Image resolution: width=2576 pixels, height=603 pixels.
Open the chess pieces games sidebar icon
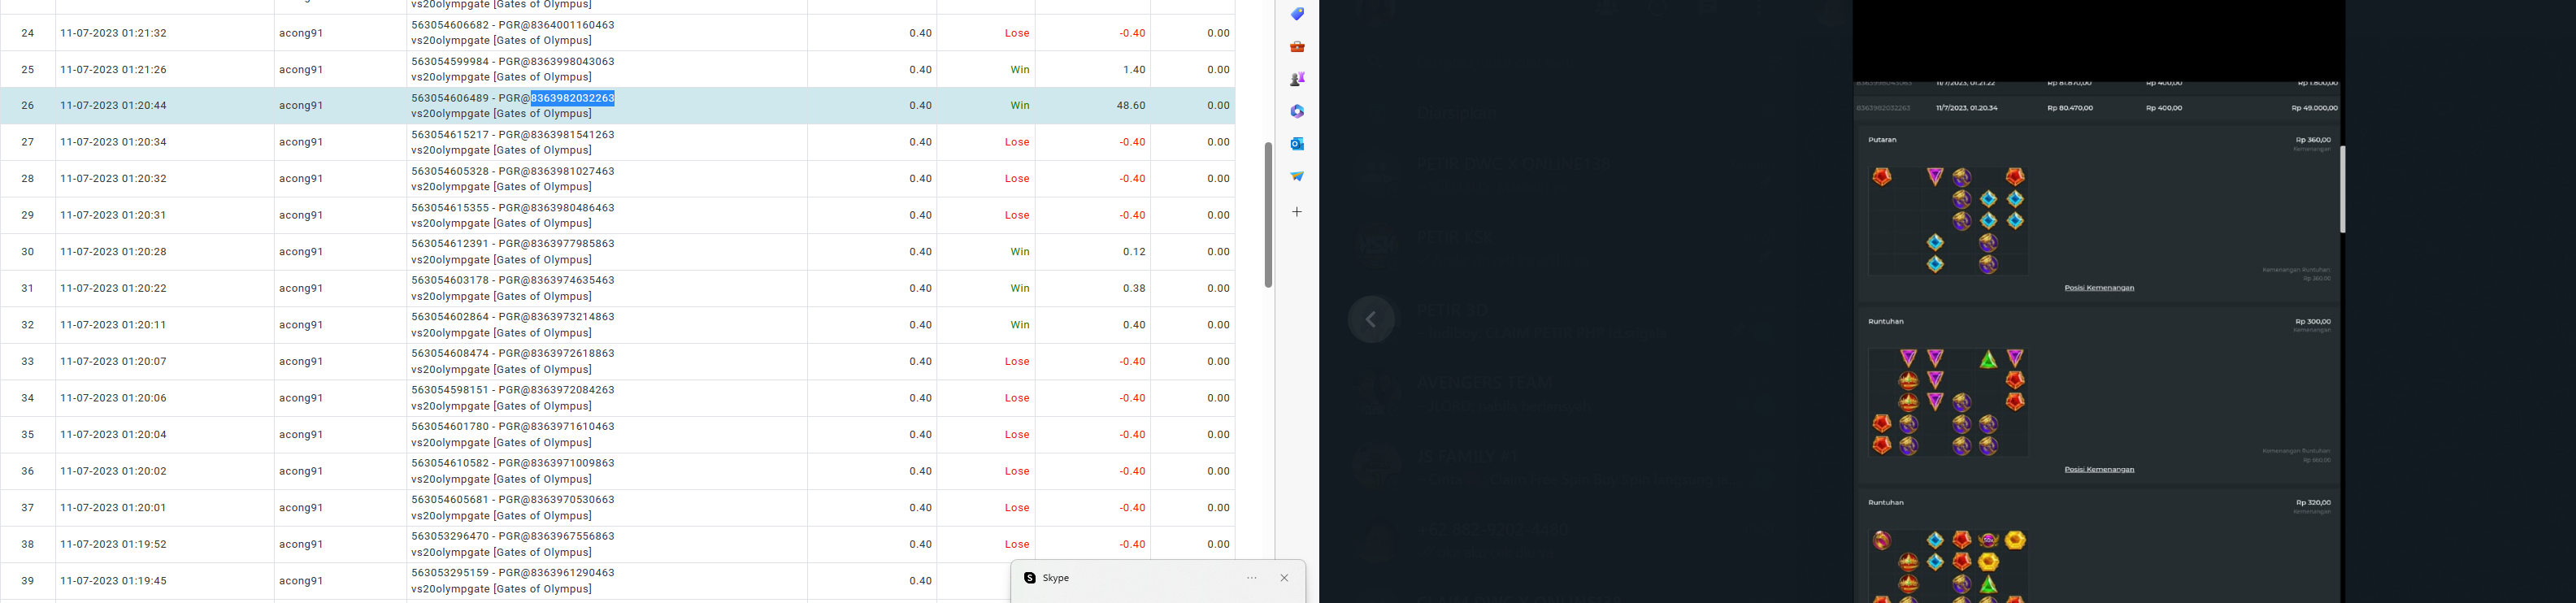(x=1297, y=79)
